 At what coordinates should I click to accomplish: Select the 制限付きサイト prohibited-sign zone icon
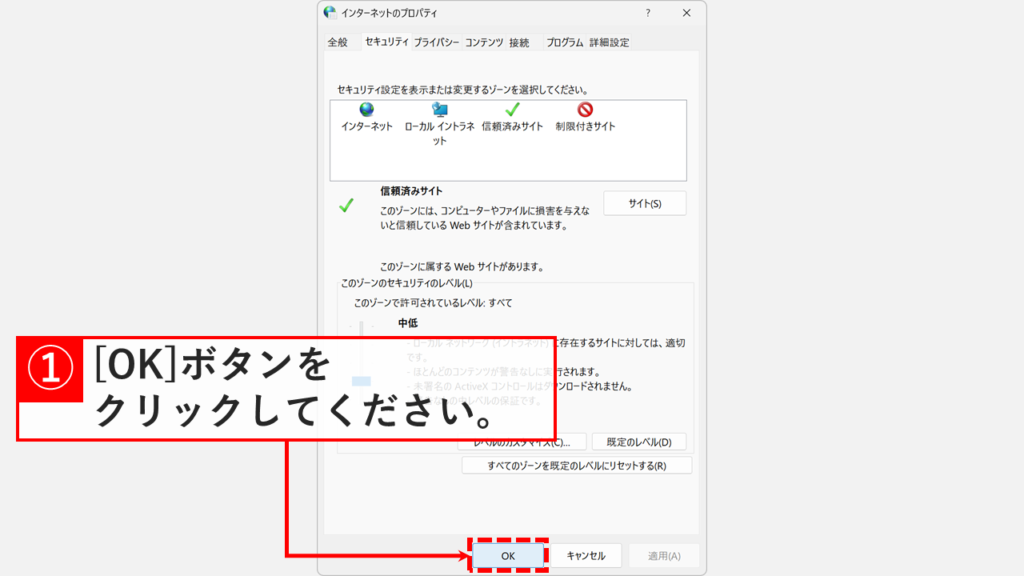(x=585, y=111)
